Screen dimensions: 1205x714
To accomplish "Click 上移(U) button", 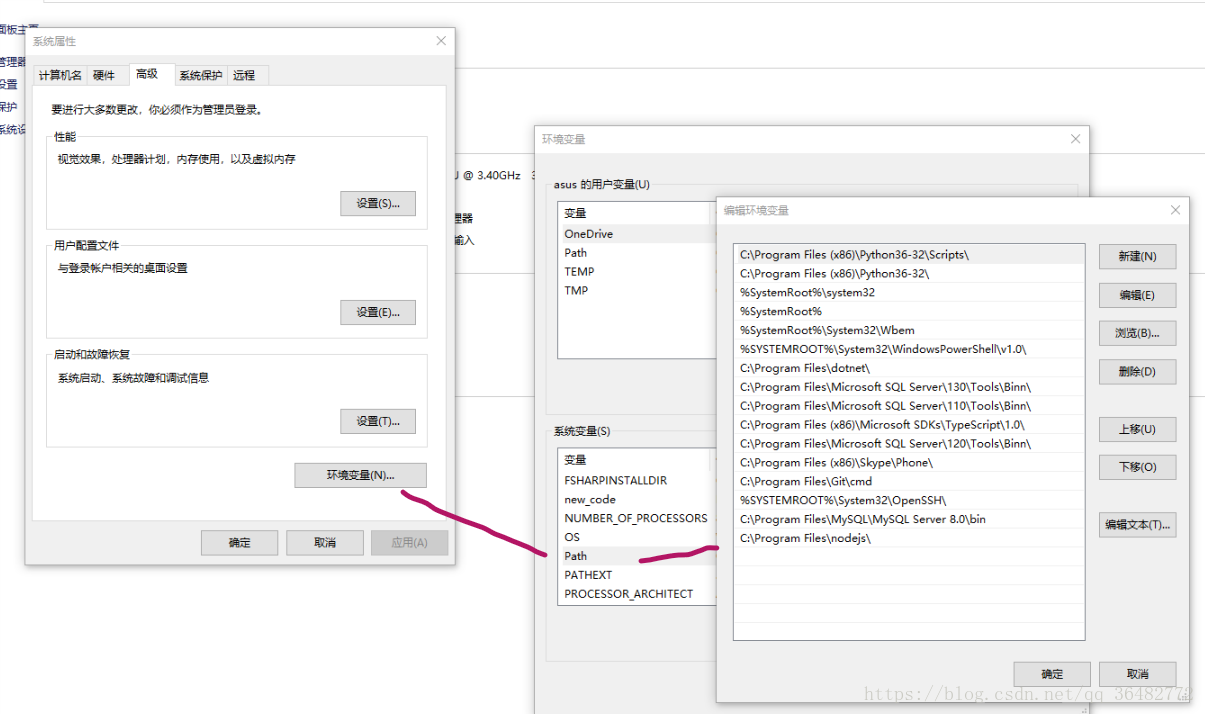I will pyautogui.click(x=1137, y=429).
